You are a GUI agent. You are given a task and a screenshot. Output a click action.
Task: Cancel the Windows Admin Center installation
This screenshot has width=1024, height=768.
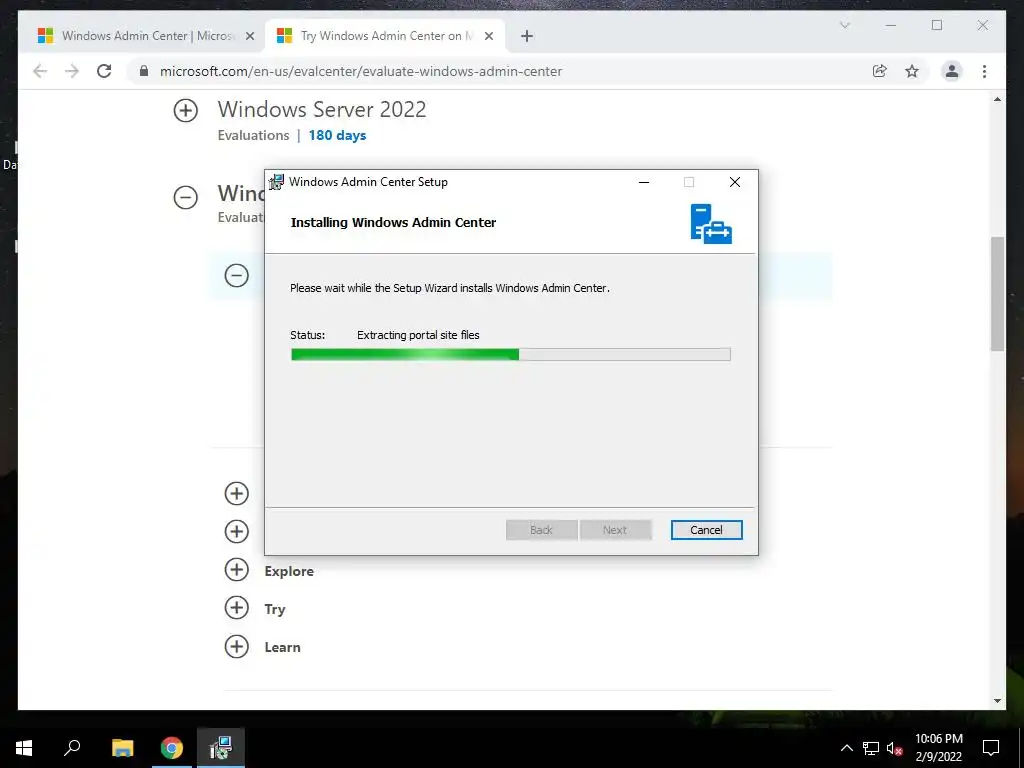(706, 530)
